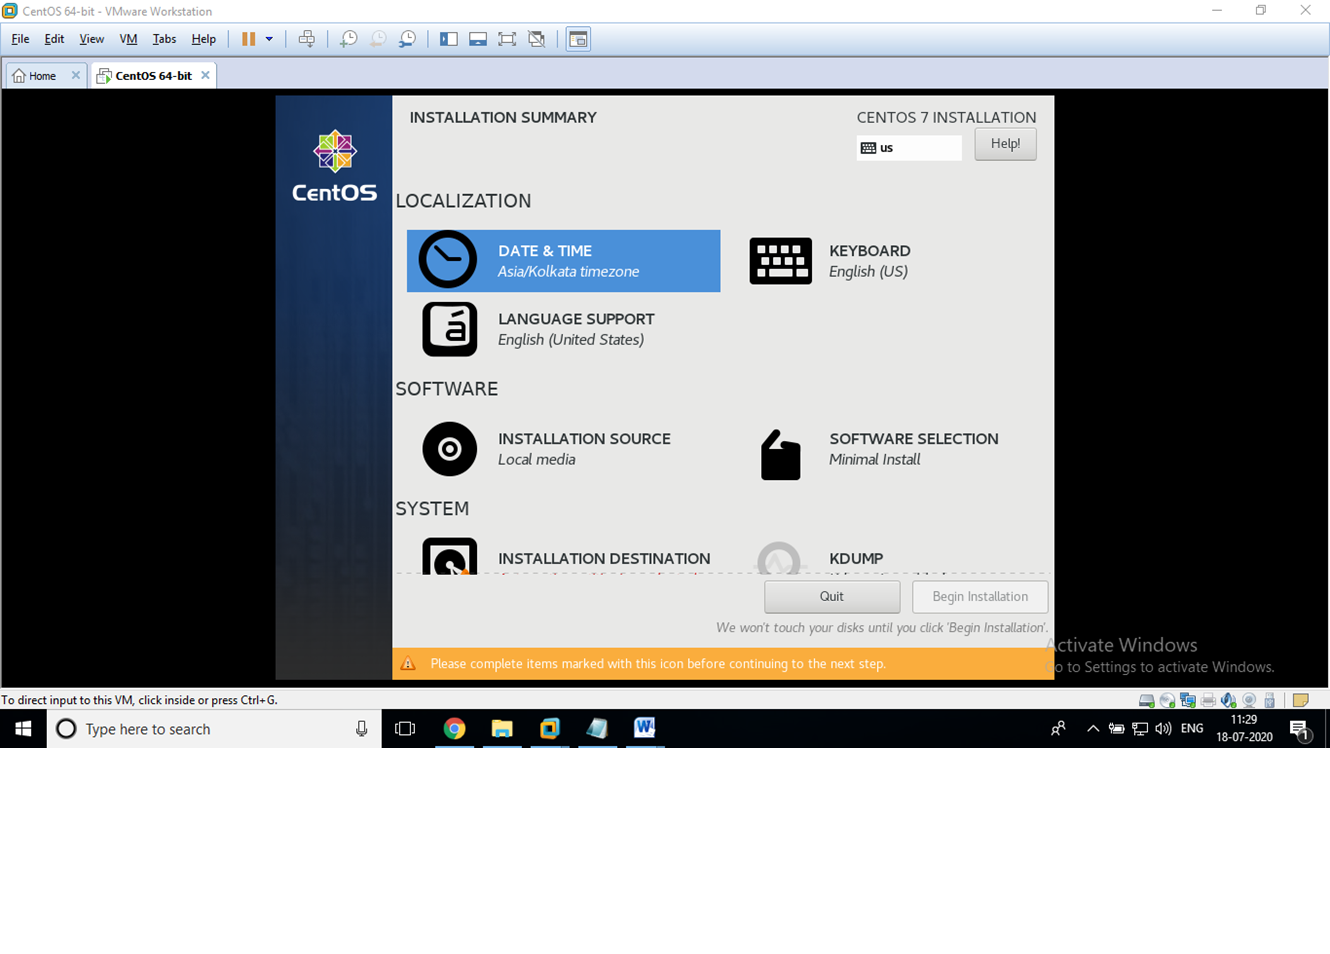Image resolution: width=1330 pixels, height=954 pixels.
Task: Open Installation Destination settings
Action: tap(604, 558)
